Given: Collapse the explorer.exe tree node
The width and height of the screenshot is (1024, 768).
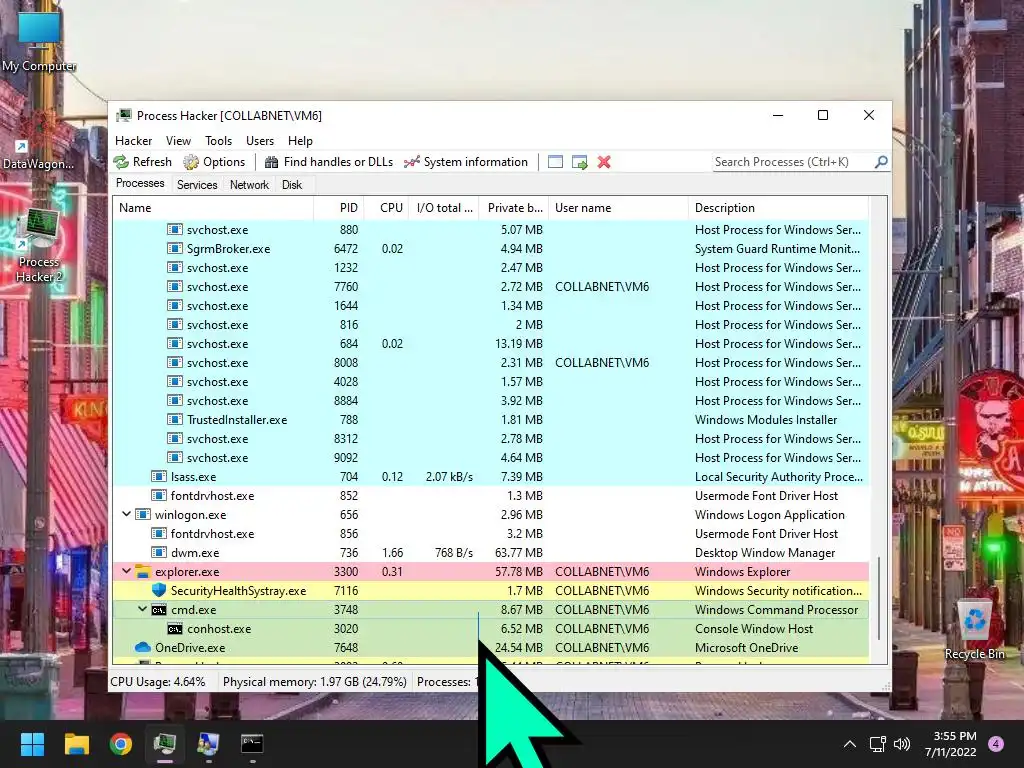Looking at the screenshot, I should 126,571.
